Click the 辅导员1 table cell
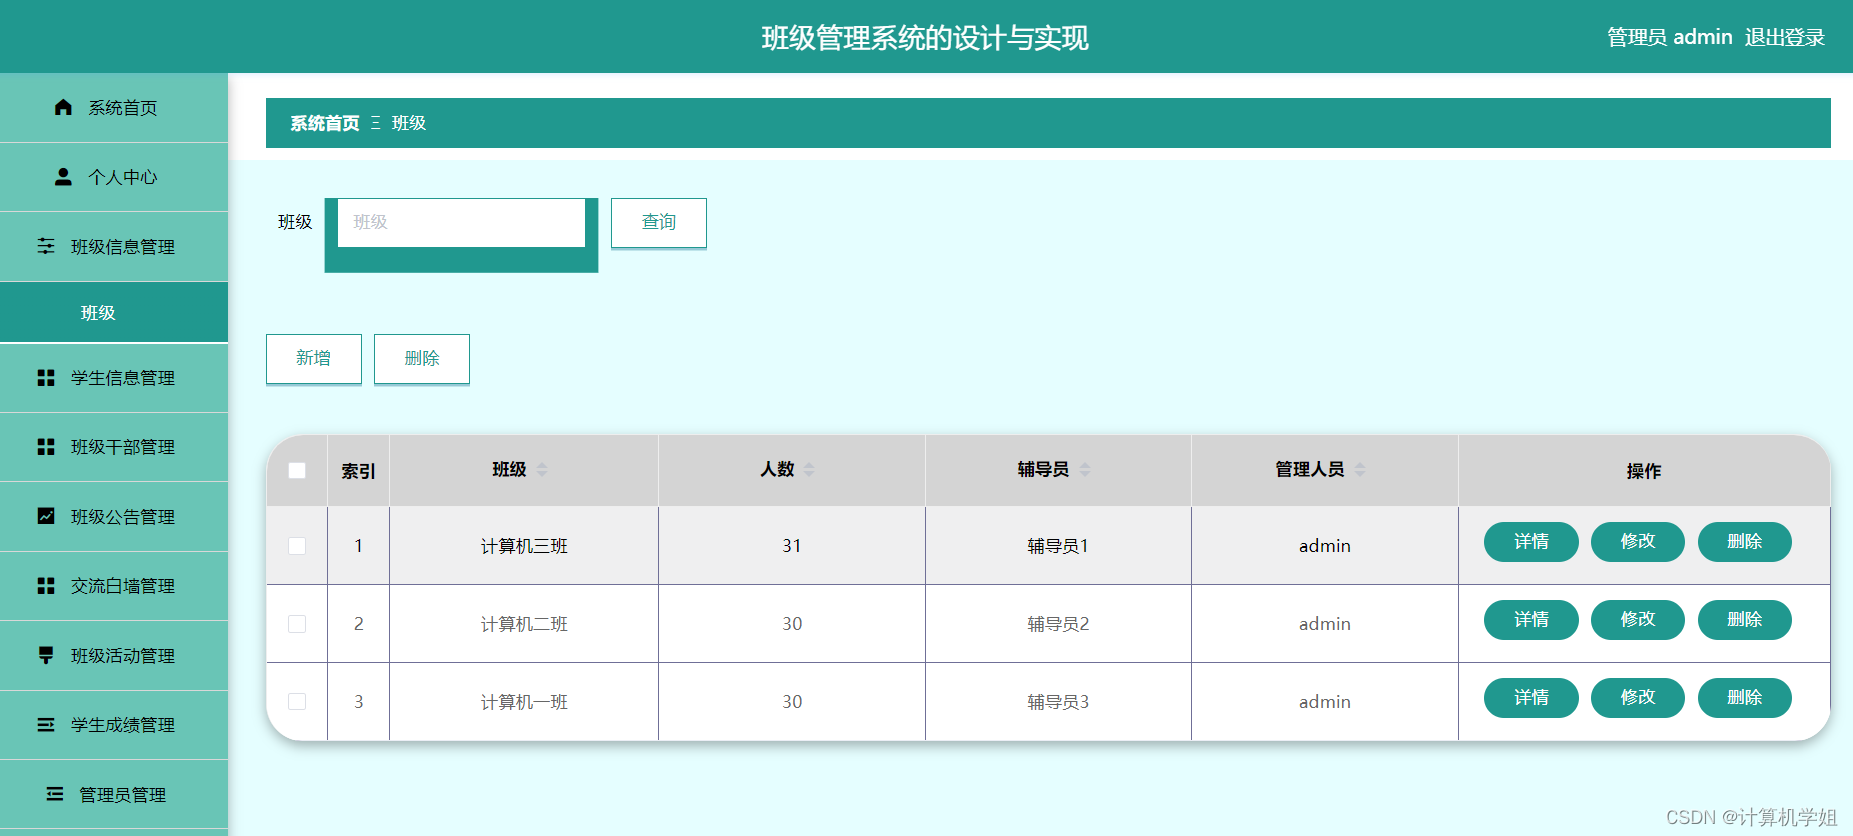 [x=1058, y=546]
